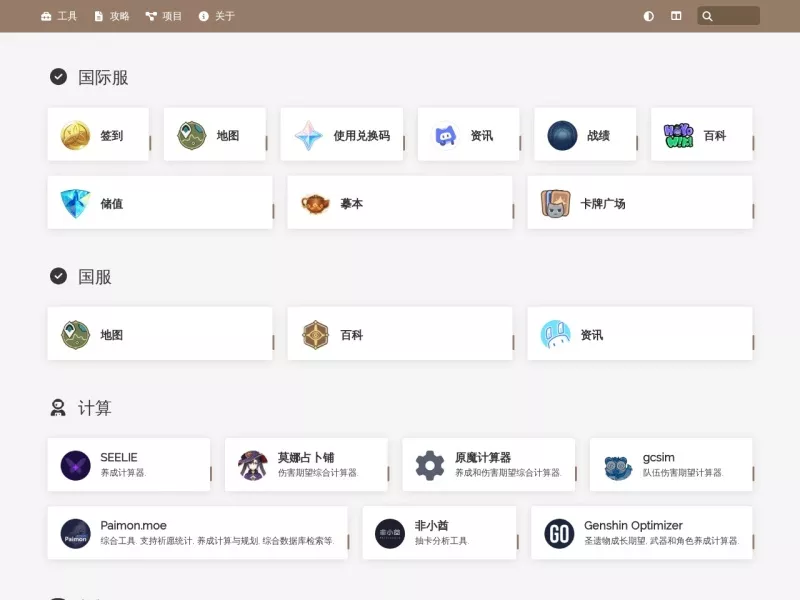Screen dimensions: 800x600
Task: Click the 地图 map icon under 国服
Action: tap(76, 335)
